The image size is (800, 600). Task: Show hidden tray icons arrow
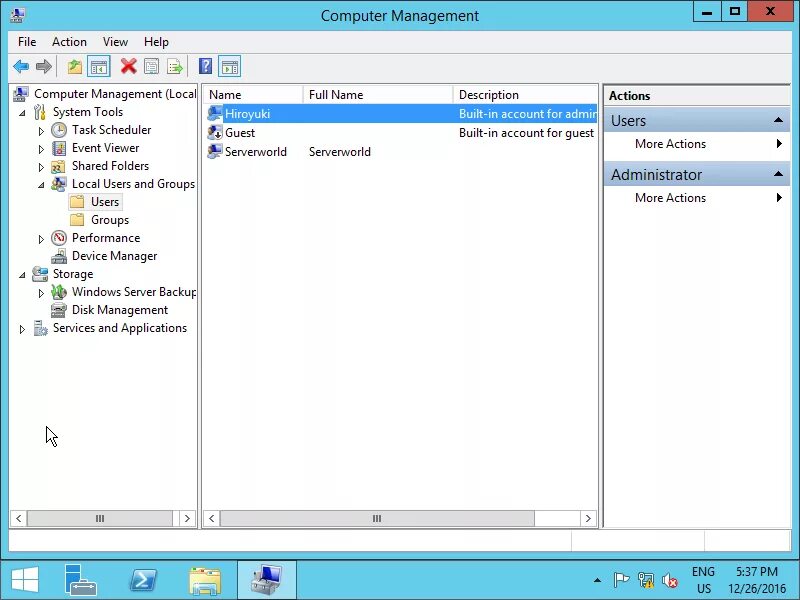(x=597, y=580)
